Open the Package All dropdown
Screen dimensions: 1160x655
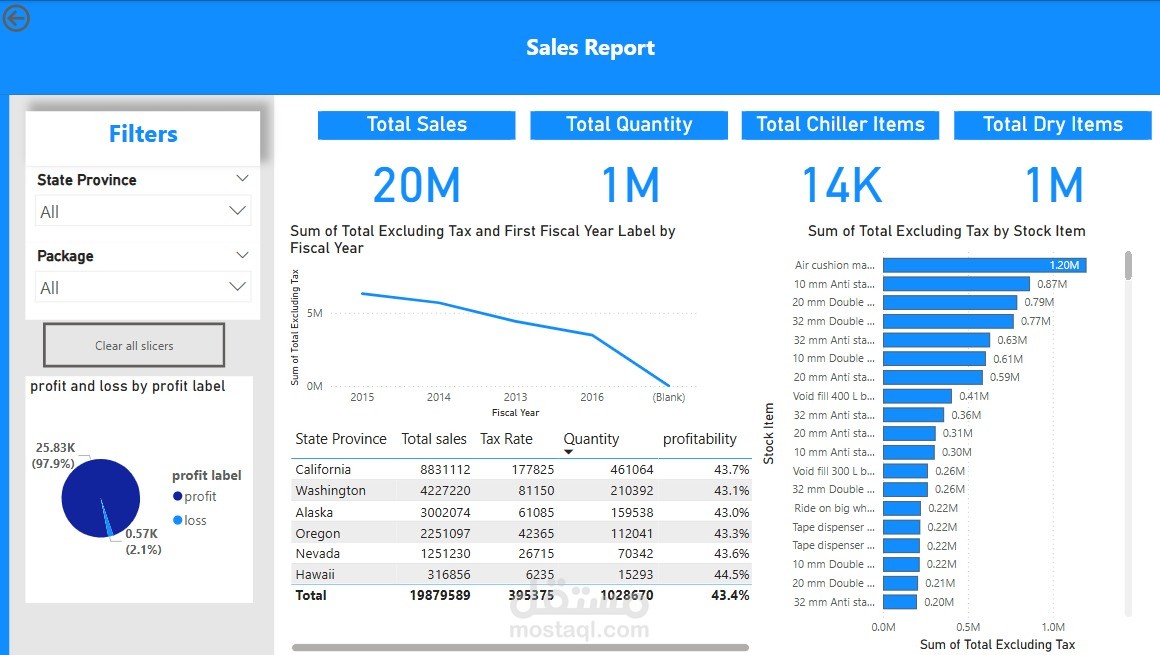(x=143, y=287)
